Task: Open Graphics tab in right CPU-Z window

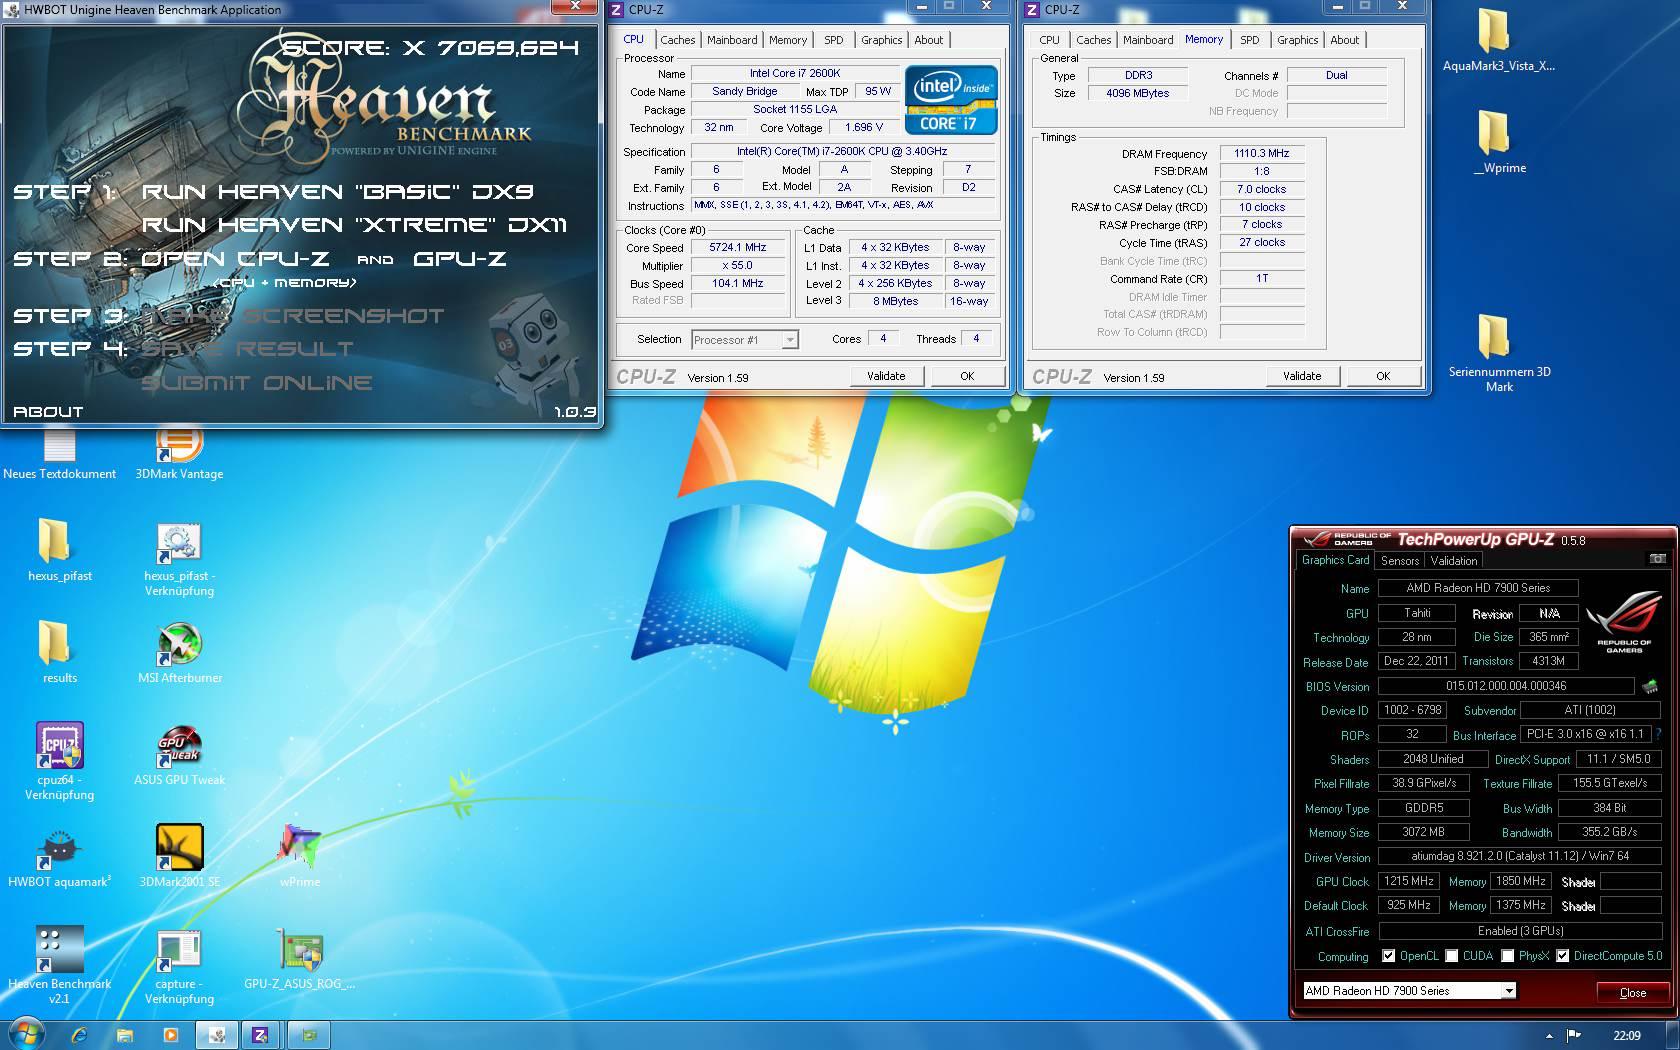Action: [x=1297, y=40]
